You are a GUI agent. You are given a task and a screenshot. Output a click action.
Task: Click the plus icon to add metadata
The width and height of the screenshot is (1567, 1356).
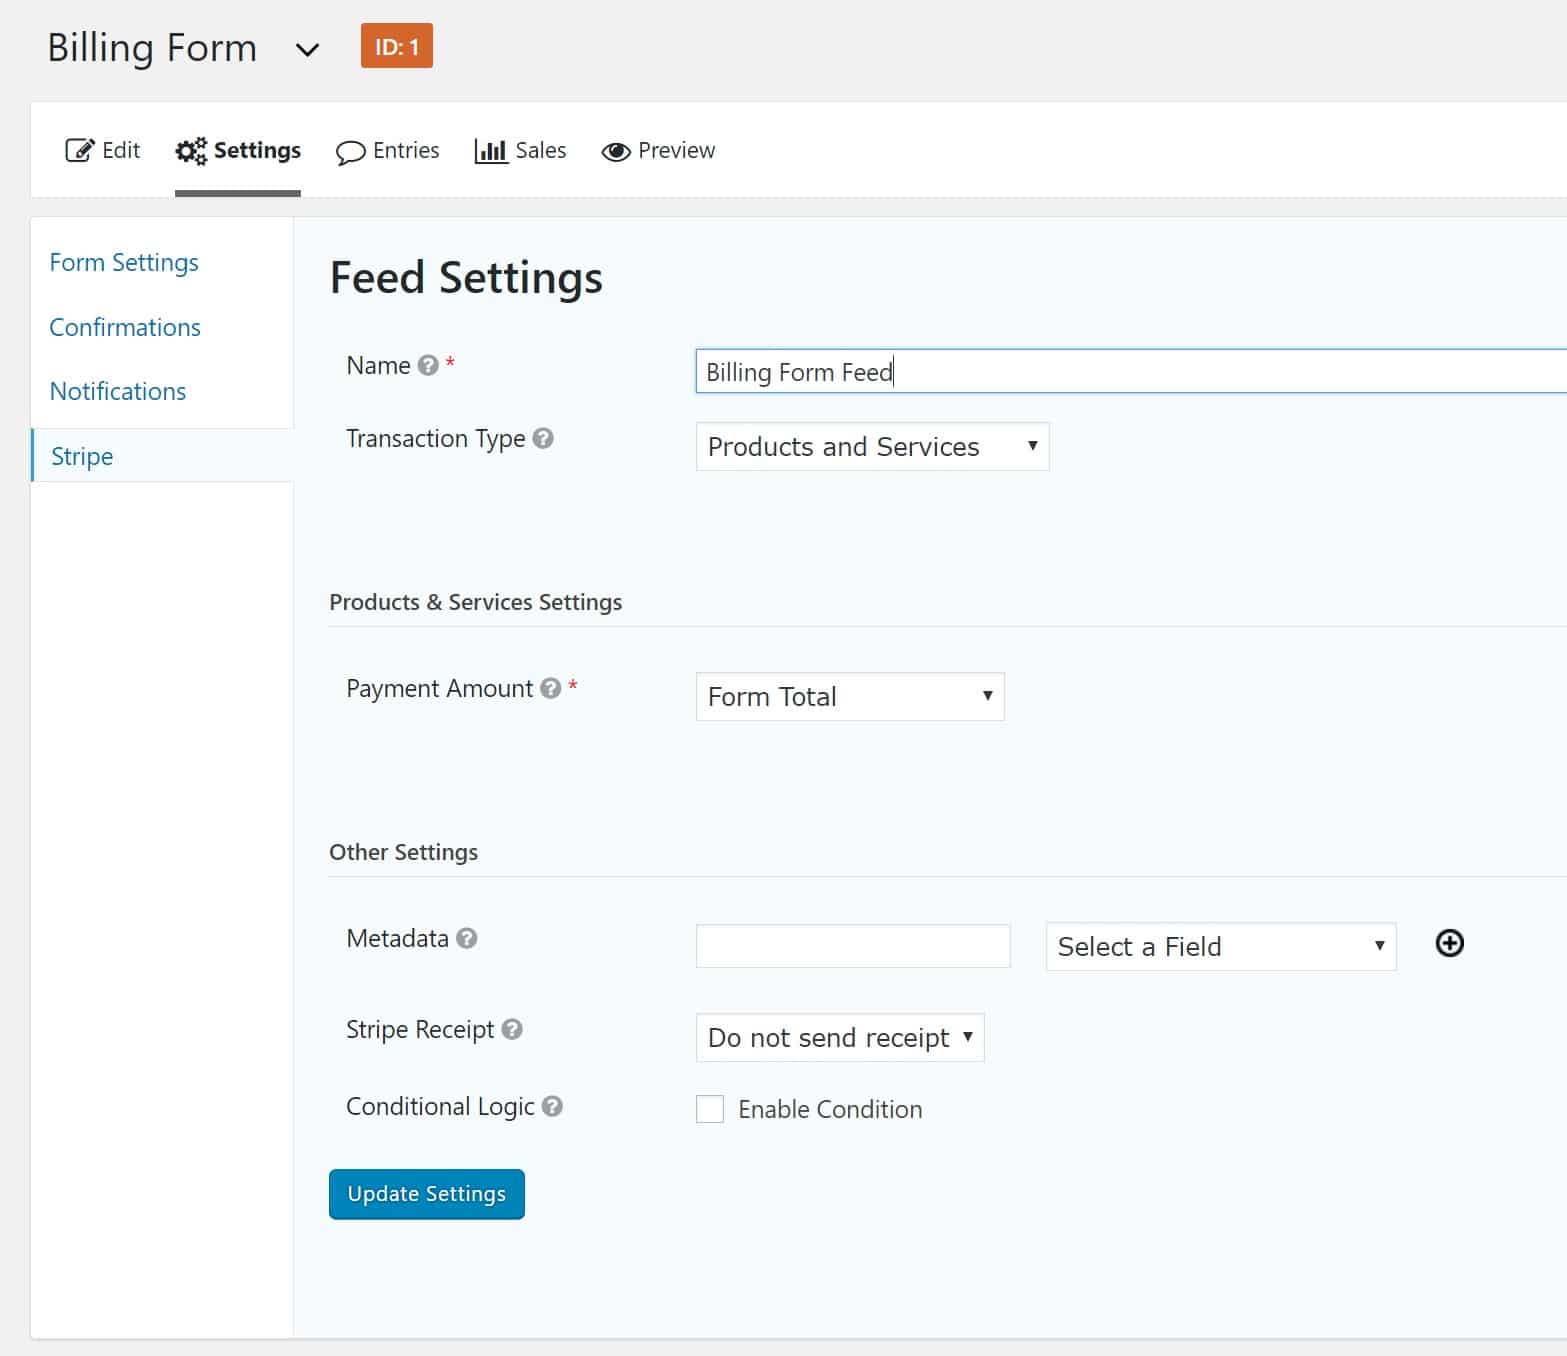click(x=1448, y=943)
